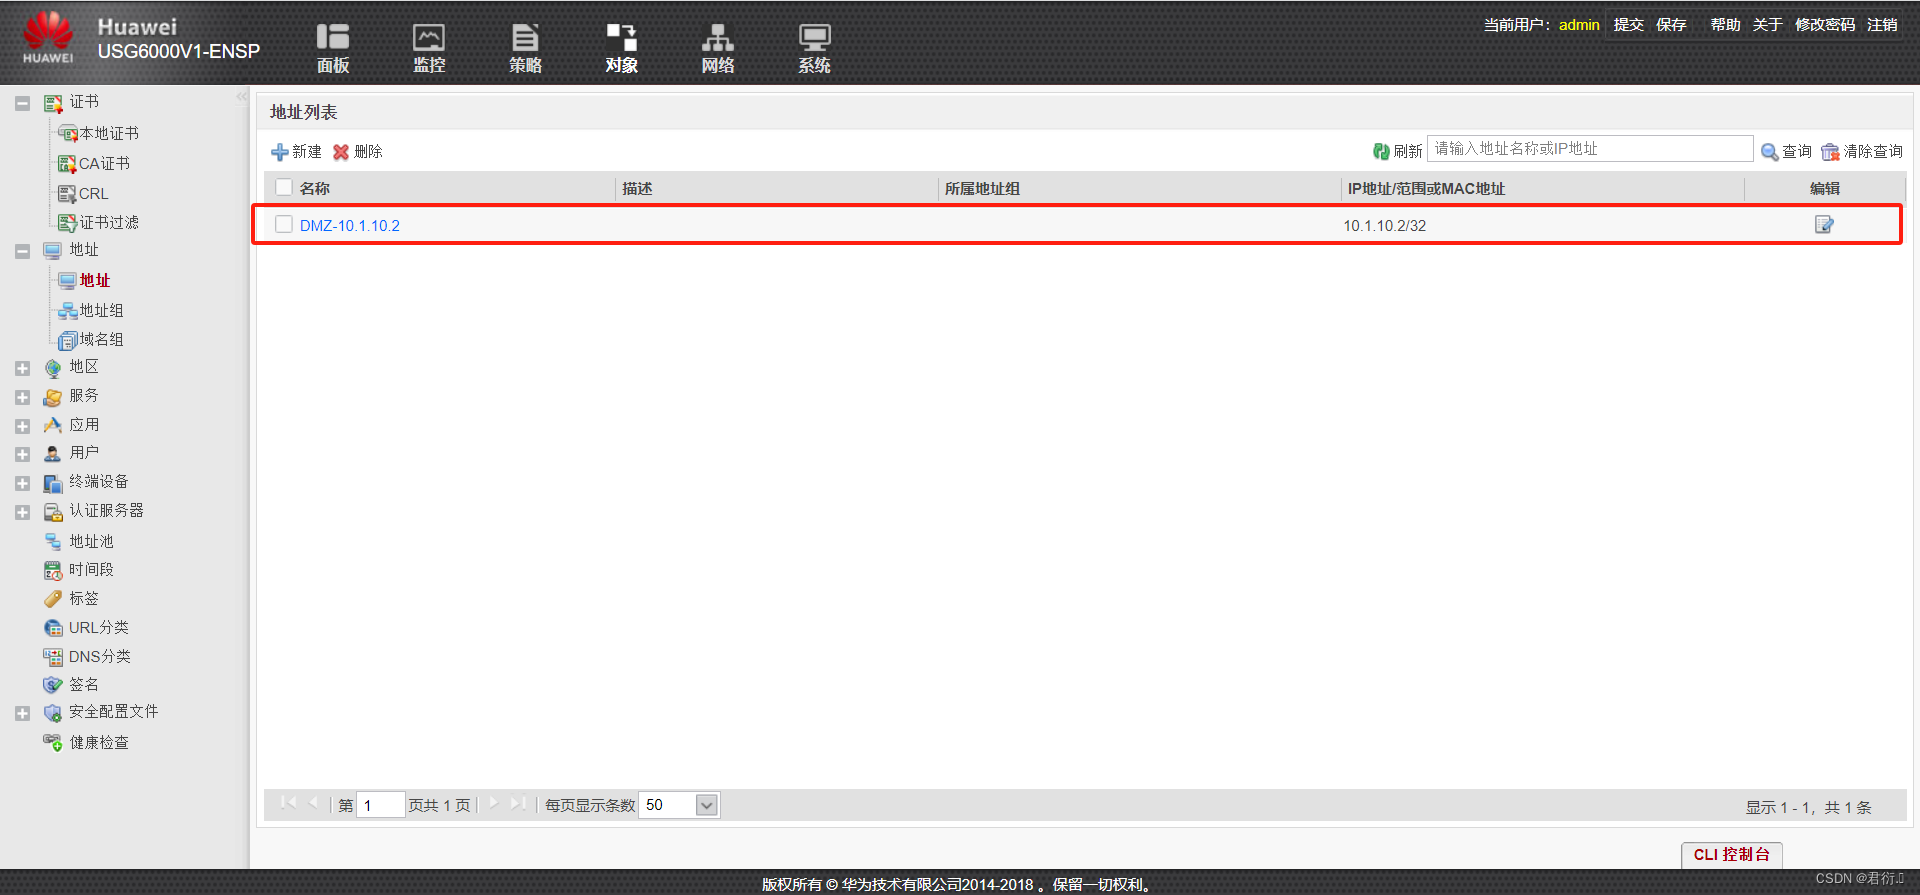Open the 关于 about link
The width and height of the screenshot is (1920, 895).
pyautogui.click(x=1767, y=25)
